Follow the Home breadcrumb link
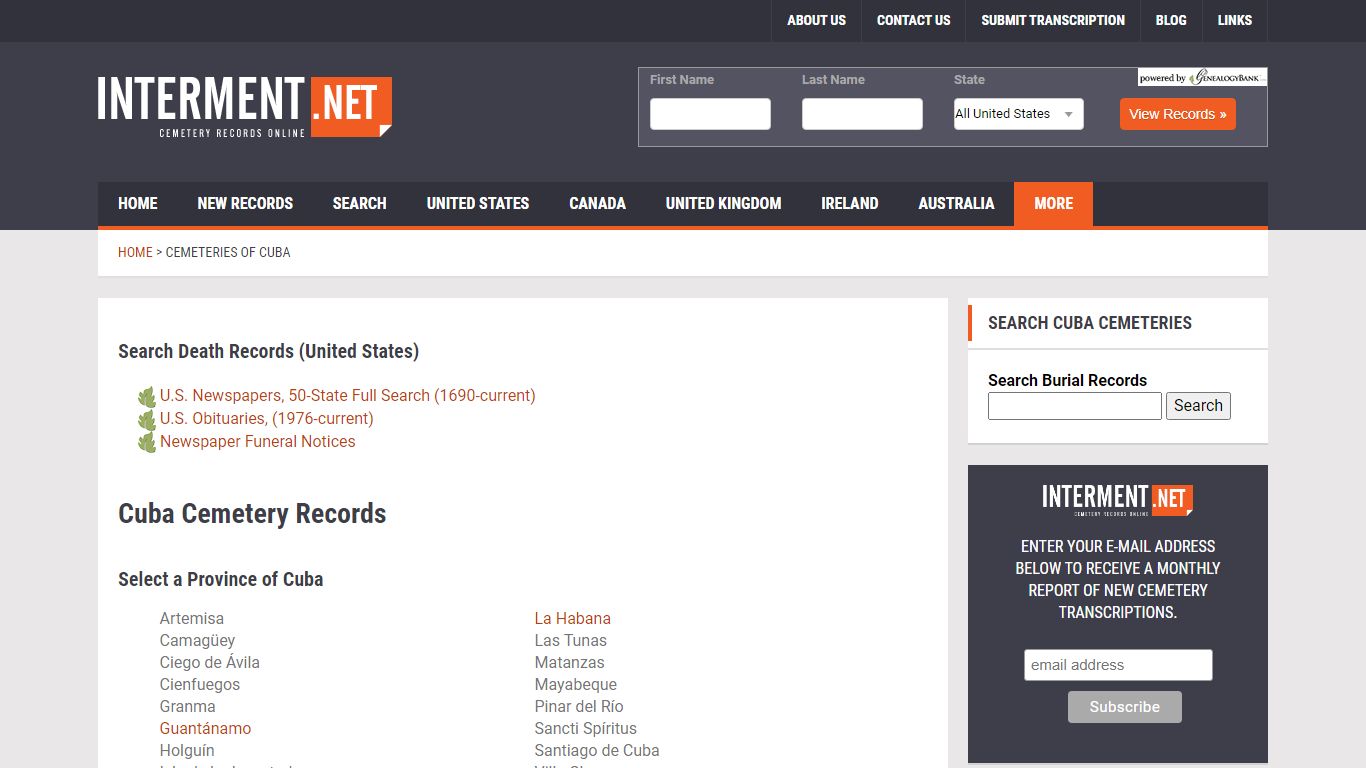This screenshot has width=1366, height=768. point(135,252)
